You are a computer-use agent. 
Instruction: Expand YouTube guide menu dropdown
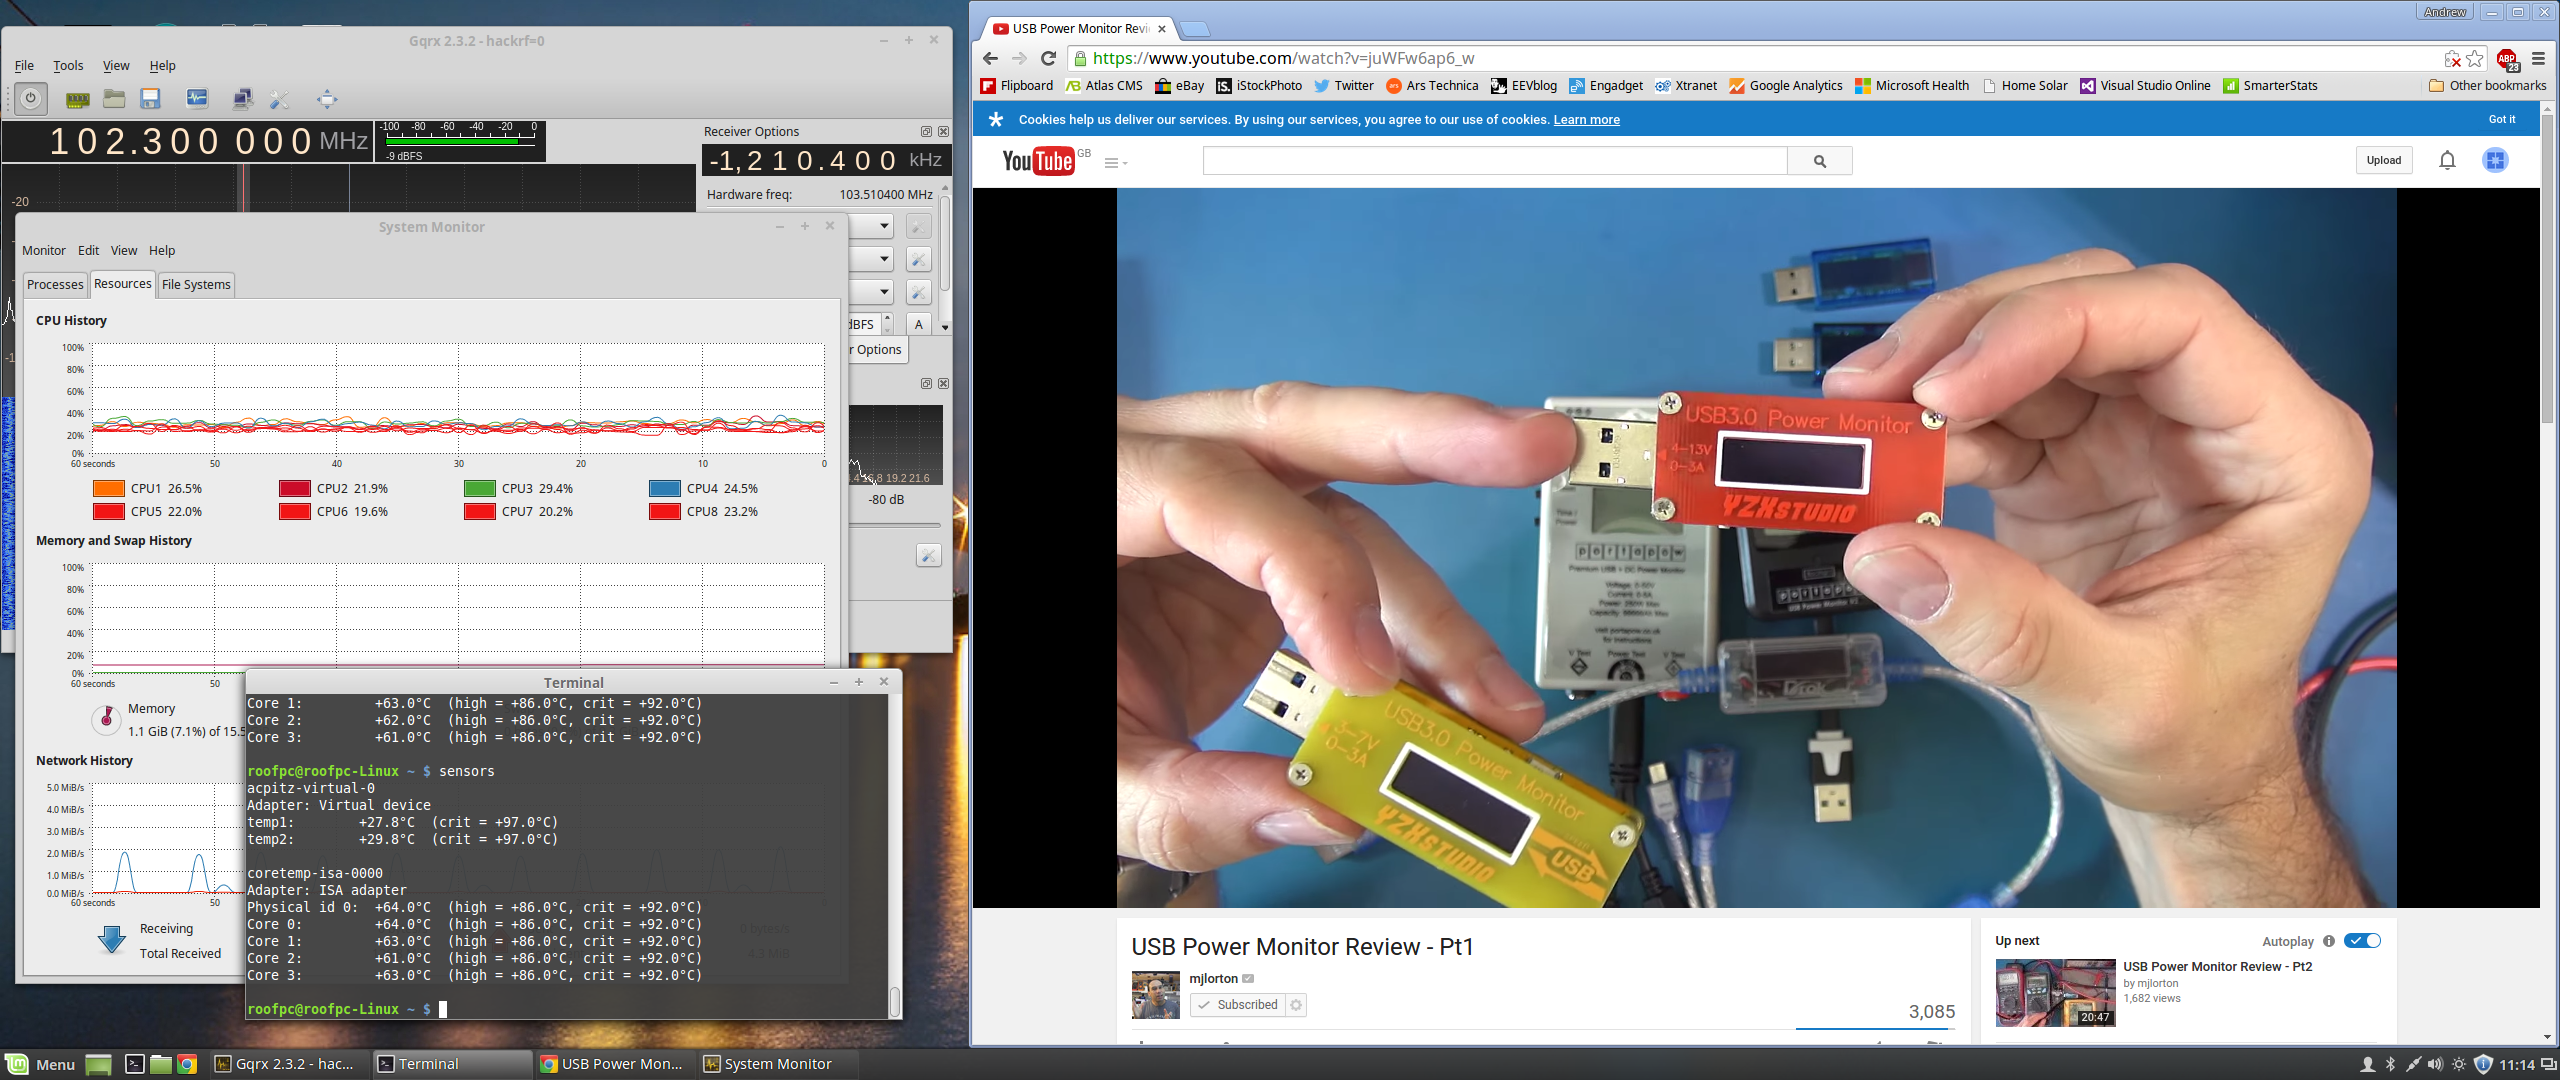(1115, 163)
